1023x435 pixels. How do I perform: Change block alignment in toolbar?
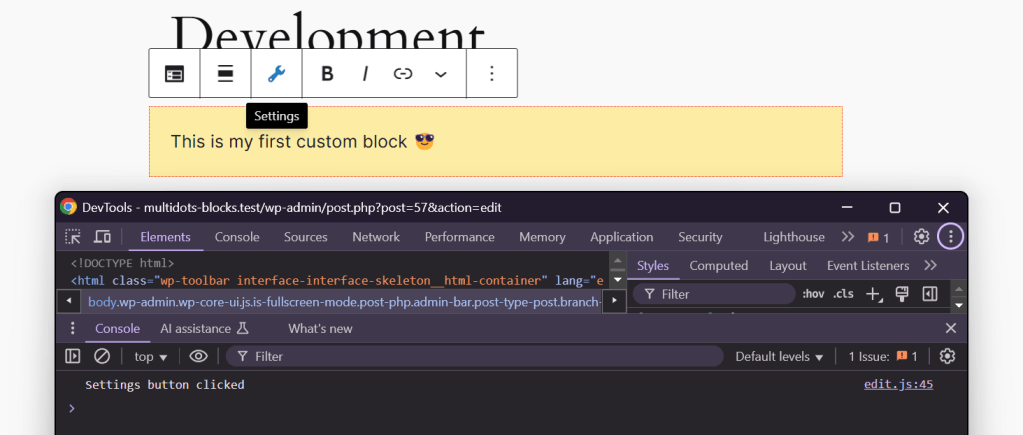click(226, 74)
